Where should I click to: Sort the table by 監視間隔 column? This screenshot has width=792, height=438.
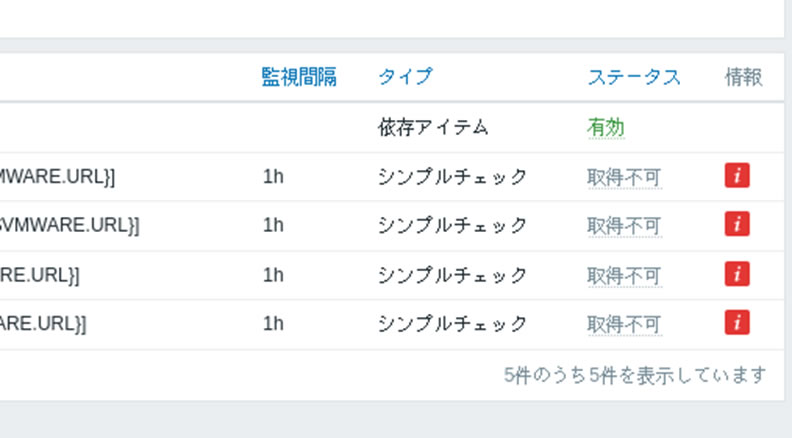pyautogui.click(x=299, y=77)
